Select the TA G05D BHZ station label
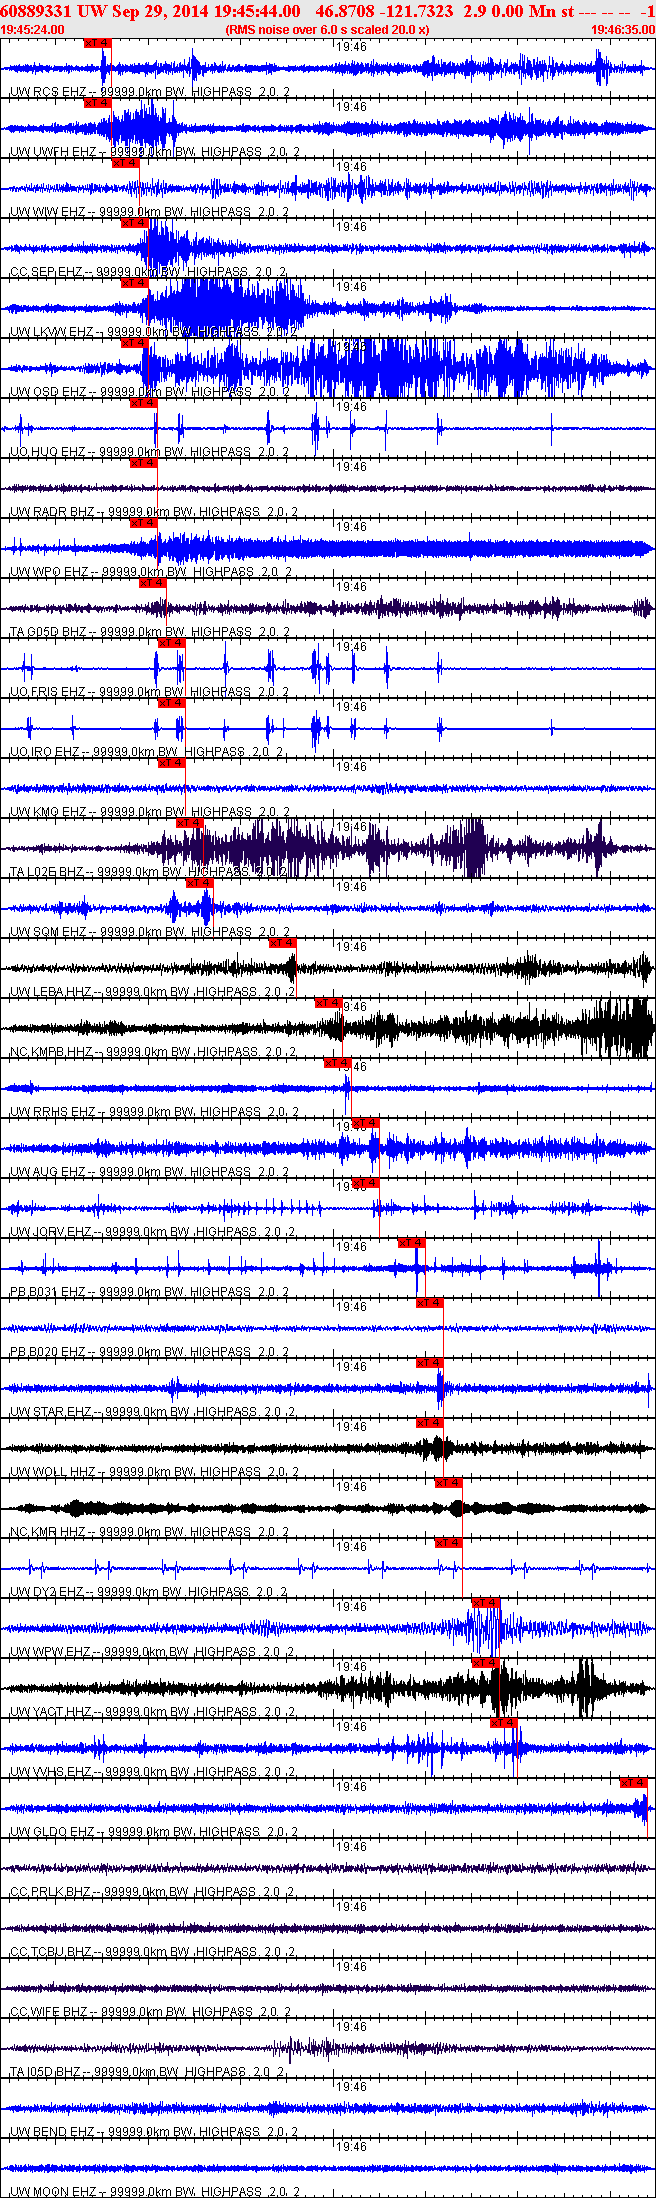Screen dimensions: 656x2198 click(50, 632)
